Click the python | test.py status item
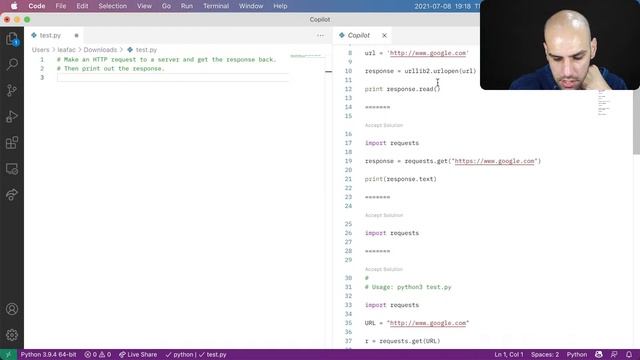The height and width of the screenshot is (360, 640). (196, 355)
